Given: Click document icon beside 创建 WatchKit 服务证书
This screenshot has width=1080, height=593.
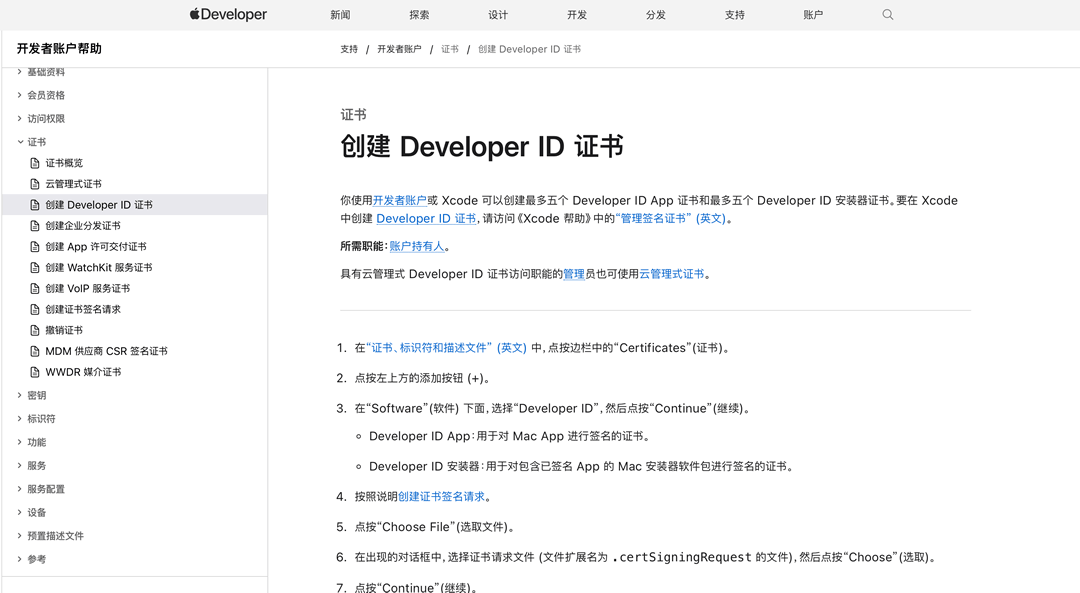Looking at the screenshot, I should [35, 267].
